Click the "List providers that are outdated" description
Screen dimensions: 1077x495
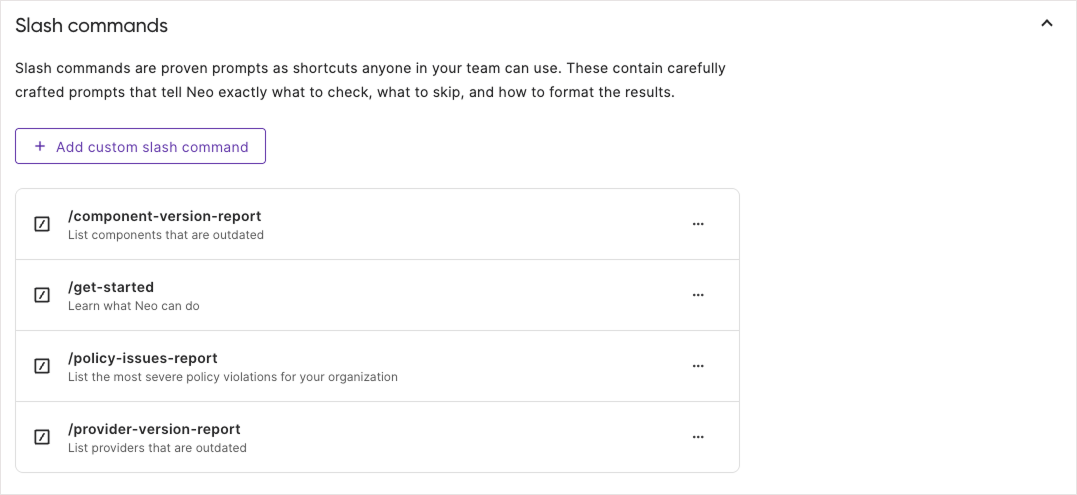pyautogui.click(x=157, y=448)
